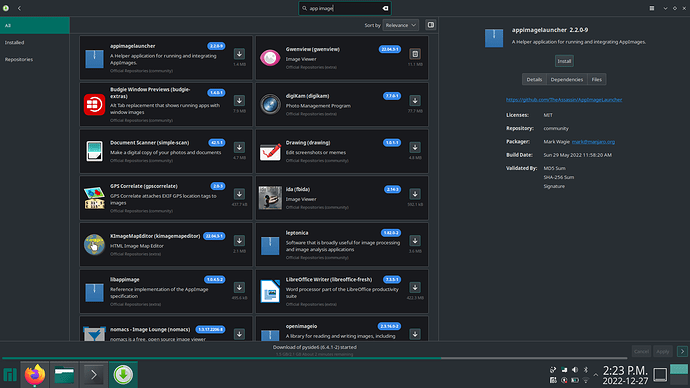Click the download arrow for Drawing
690x388 pixels.
point(415,147)
